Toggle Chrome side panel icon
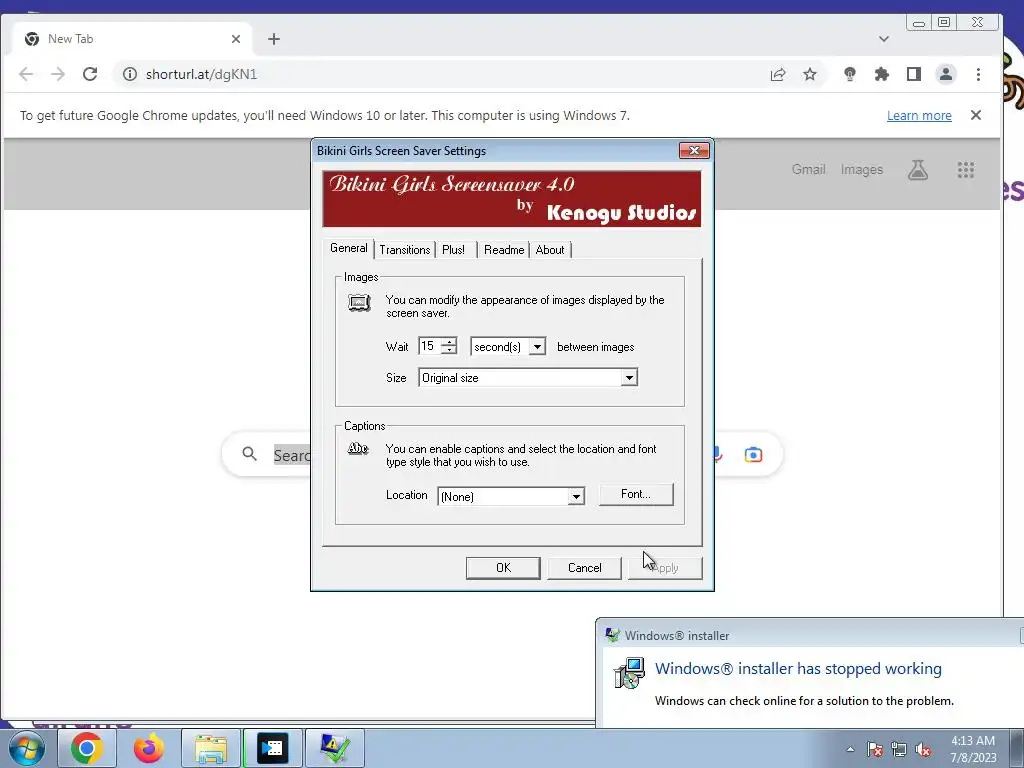 [x=914, y=74]
